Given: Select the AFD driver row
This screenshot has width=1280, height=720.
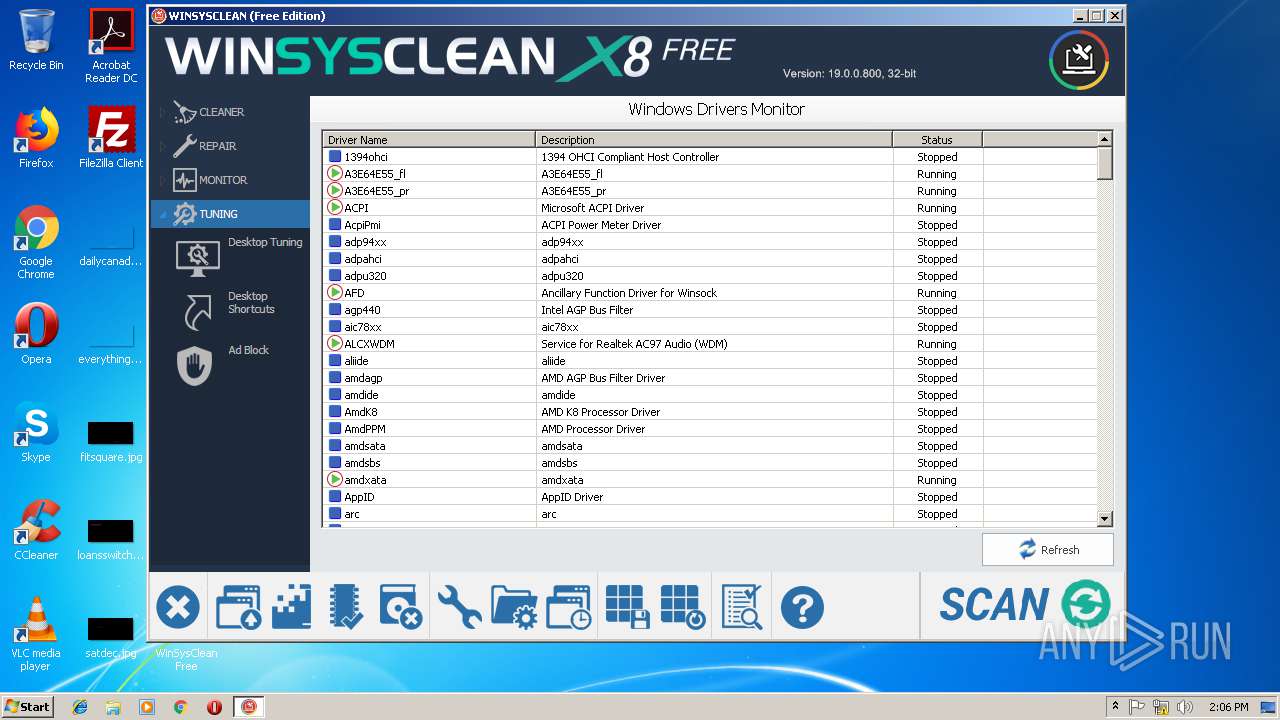Looking at the screenshot, I should (710, 293).
